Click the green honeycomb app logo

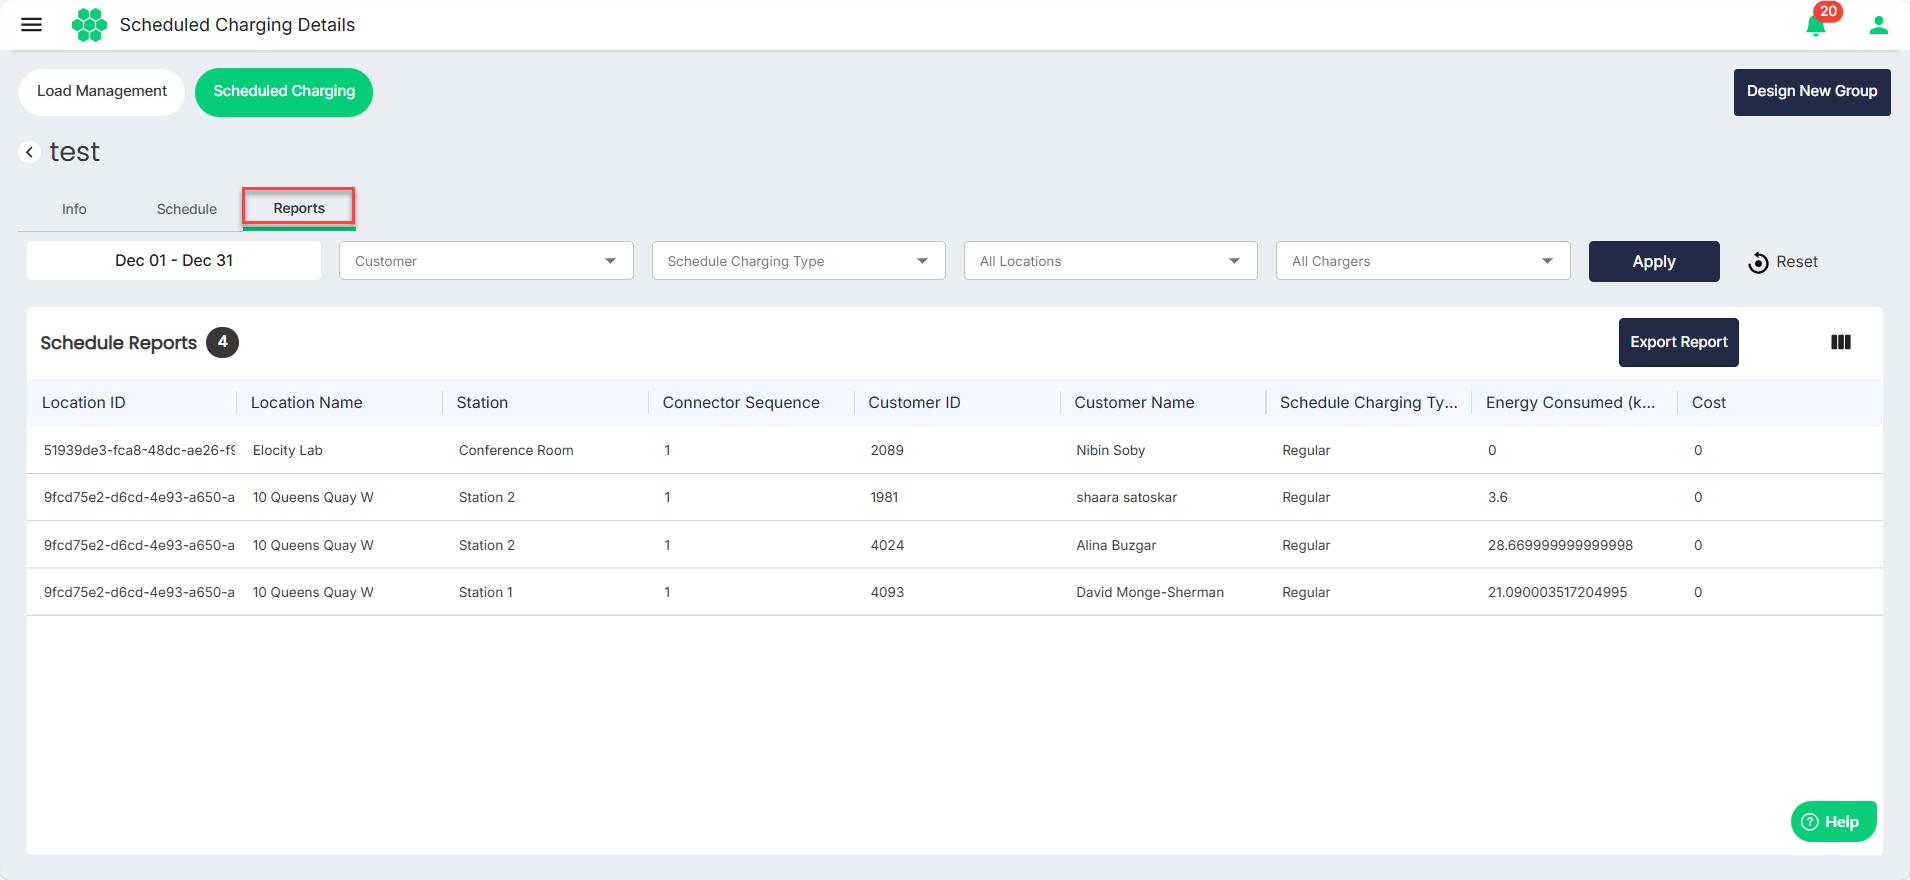pyautogui.click(x=89, y=25)
